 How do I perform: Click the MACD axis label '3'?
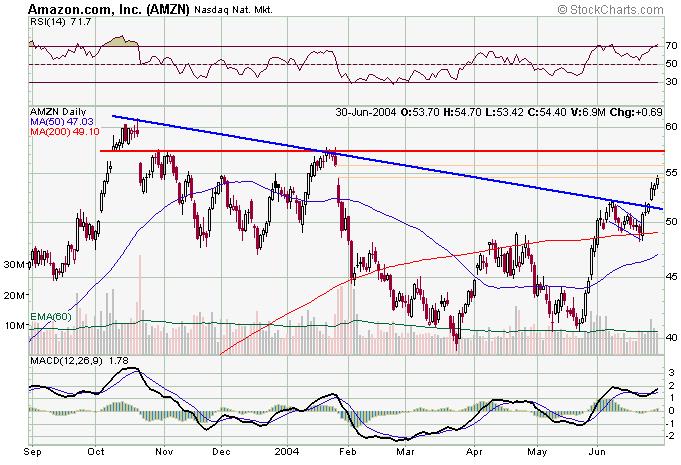[671, 373]
